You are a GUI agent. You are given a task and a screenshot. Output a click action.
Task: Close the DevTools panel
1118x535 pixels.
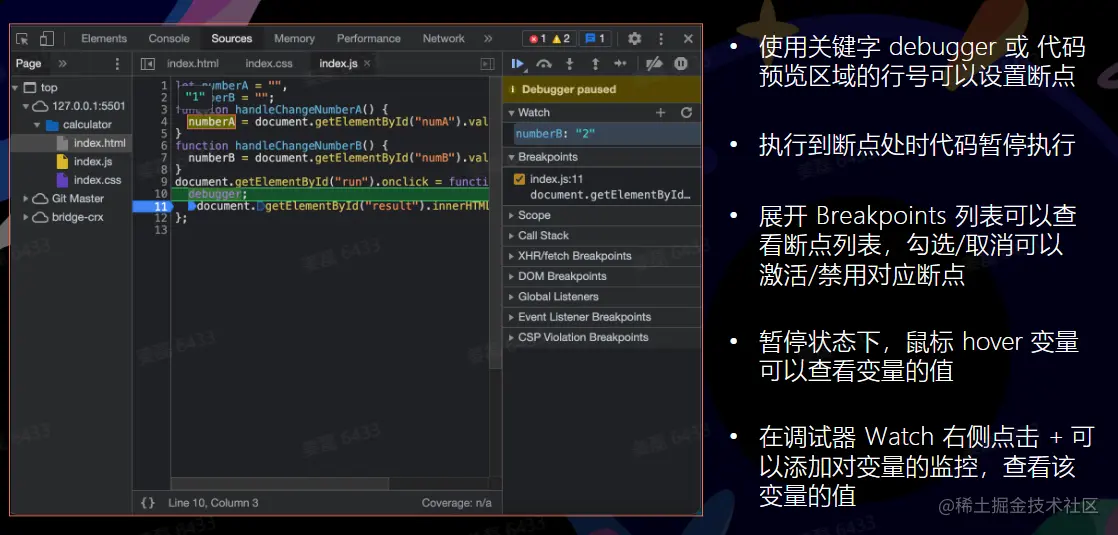(x=688, y=39)
